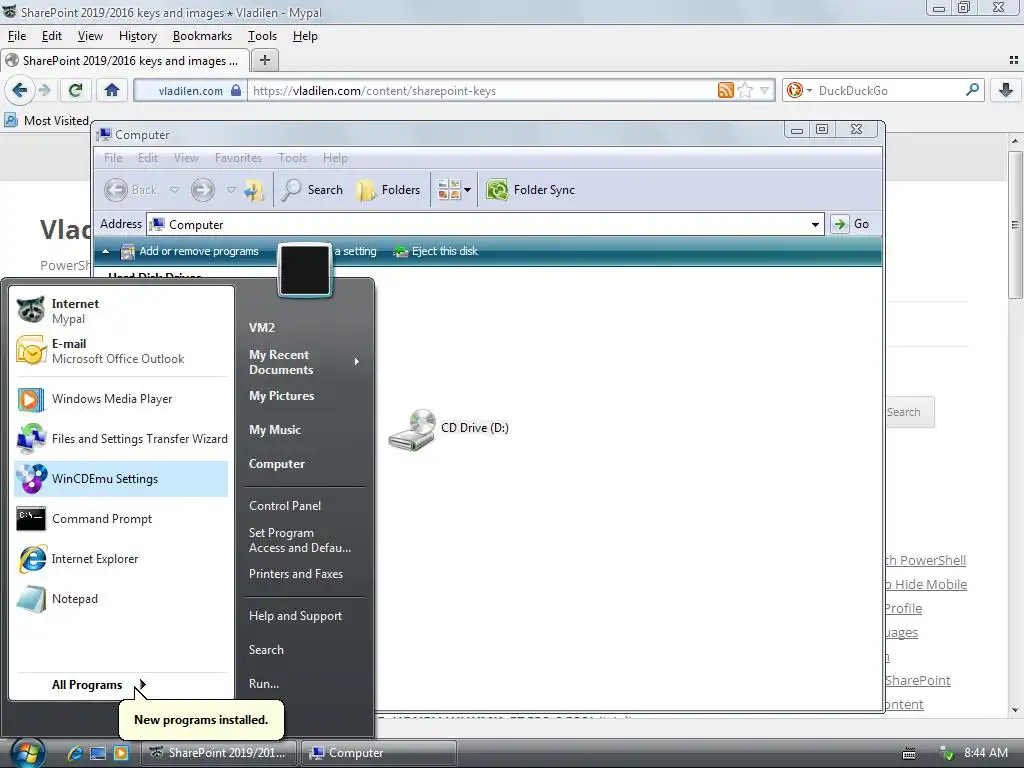Start Files and Settings Transfer Wizard
The width and height of the screenshot is (1024, 768).
(x=121, y=439)
